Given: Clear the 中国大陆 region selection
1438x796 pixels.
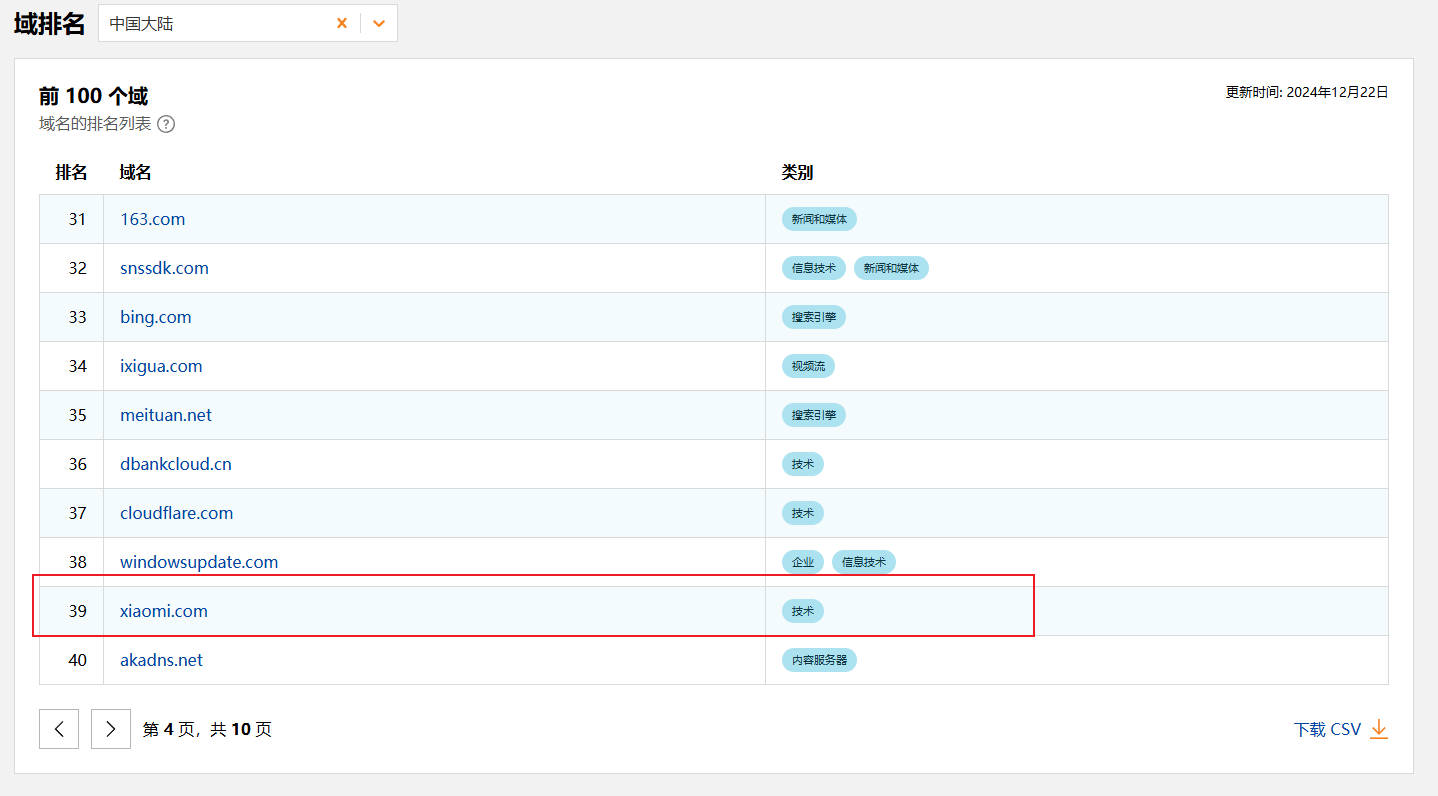Looking at the screenshot, I should point(342,23).
